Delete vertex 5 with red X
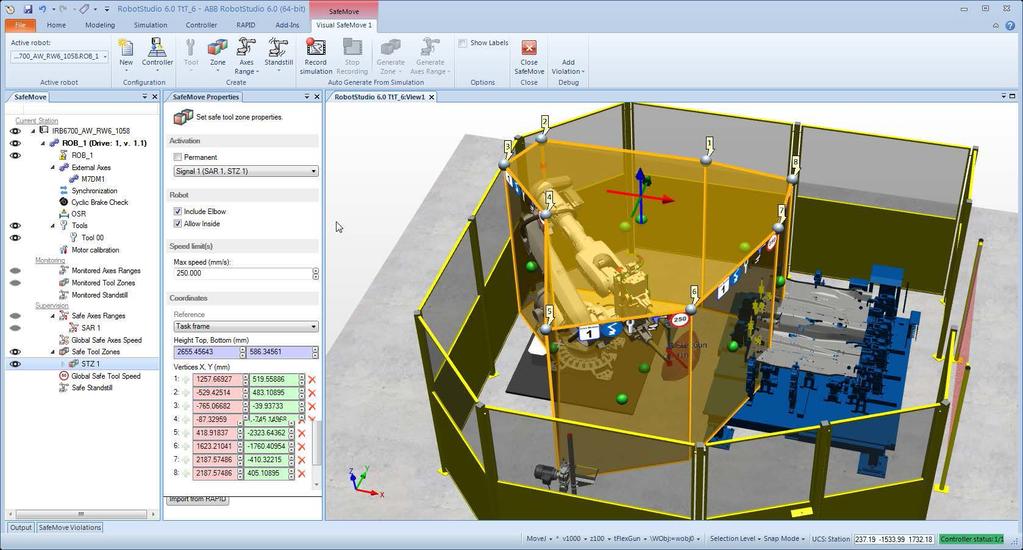 point(301,433)
